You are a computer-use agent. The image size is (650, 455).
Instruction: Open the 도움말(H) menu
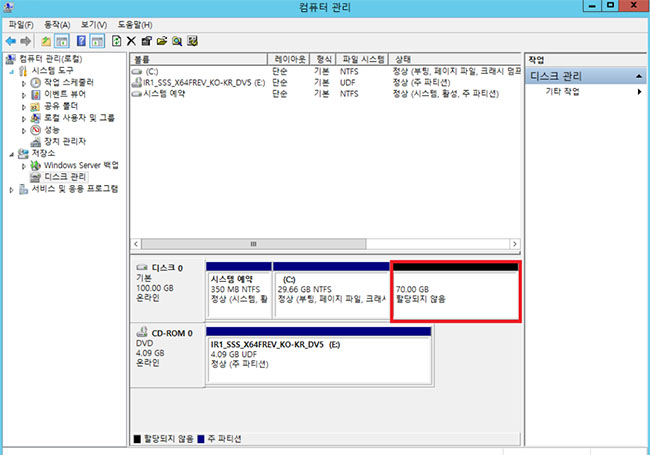(x=135, y=25)
